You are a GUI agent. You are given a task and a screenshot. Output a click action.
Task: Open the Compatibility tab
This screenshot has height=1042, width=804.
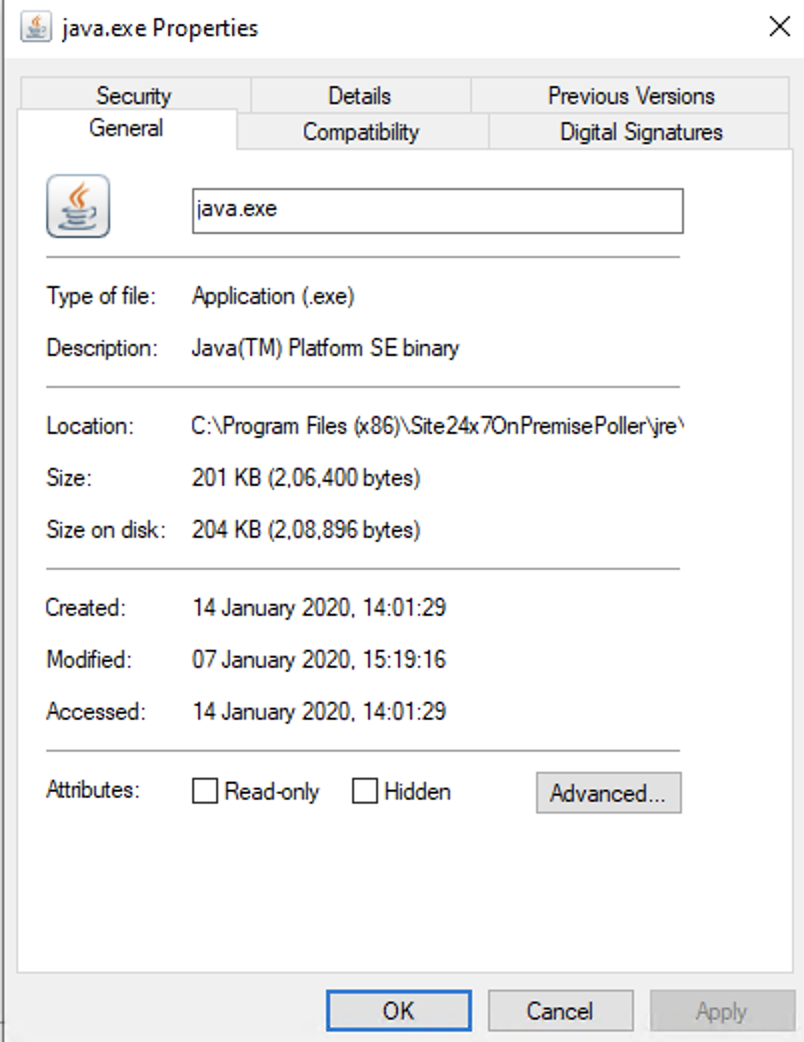361,132
